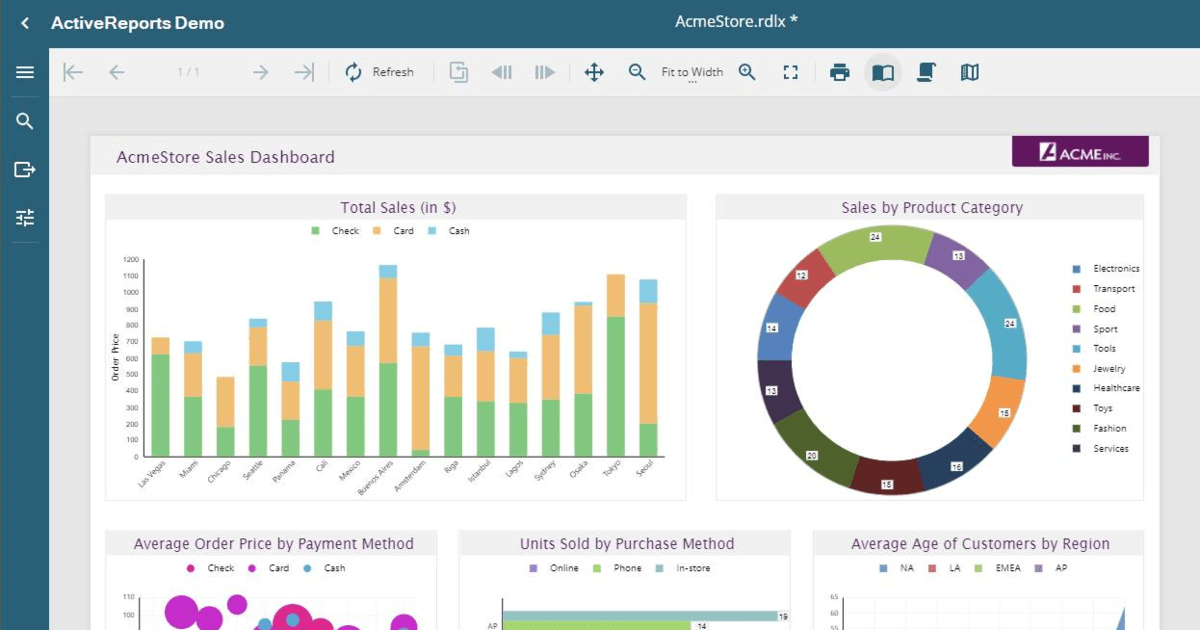Open the Fit to Width zoom dropdown

[x=692, y=72]
